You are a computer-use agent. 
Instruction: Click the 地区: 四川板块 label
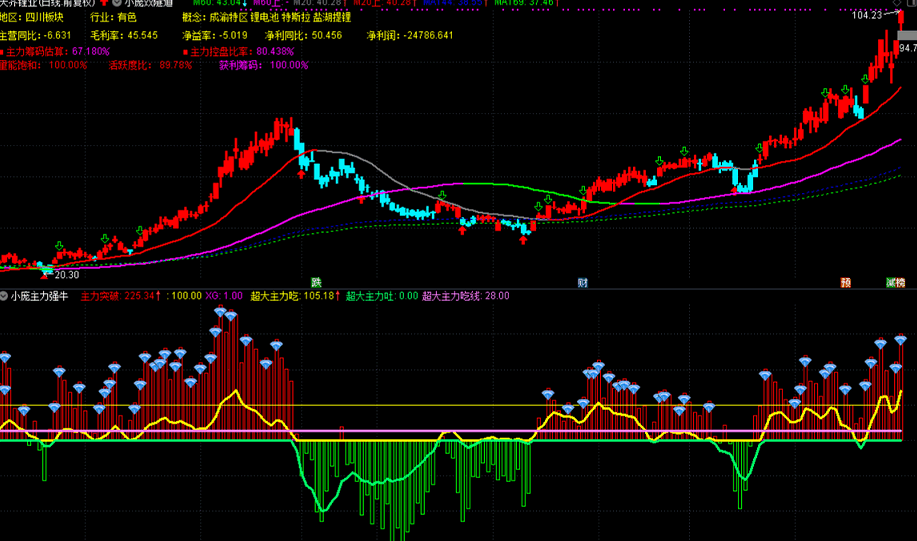click(32, 18)
